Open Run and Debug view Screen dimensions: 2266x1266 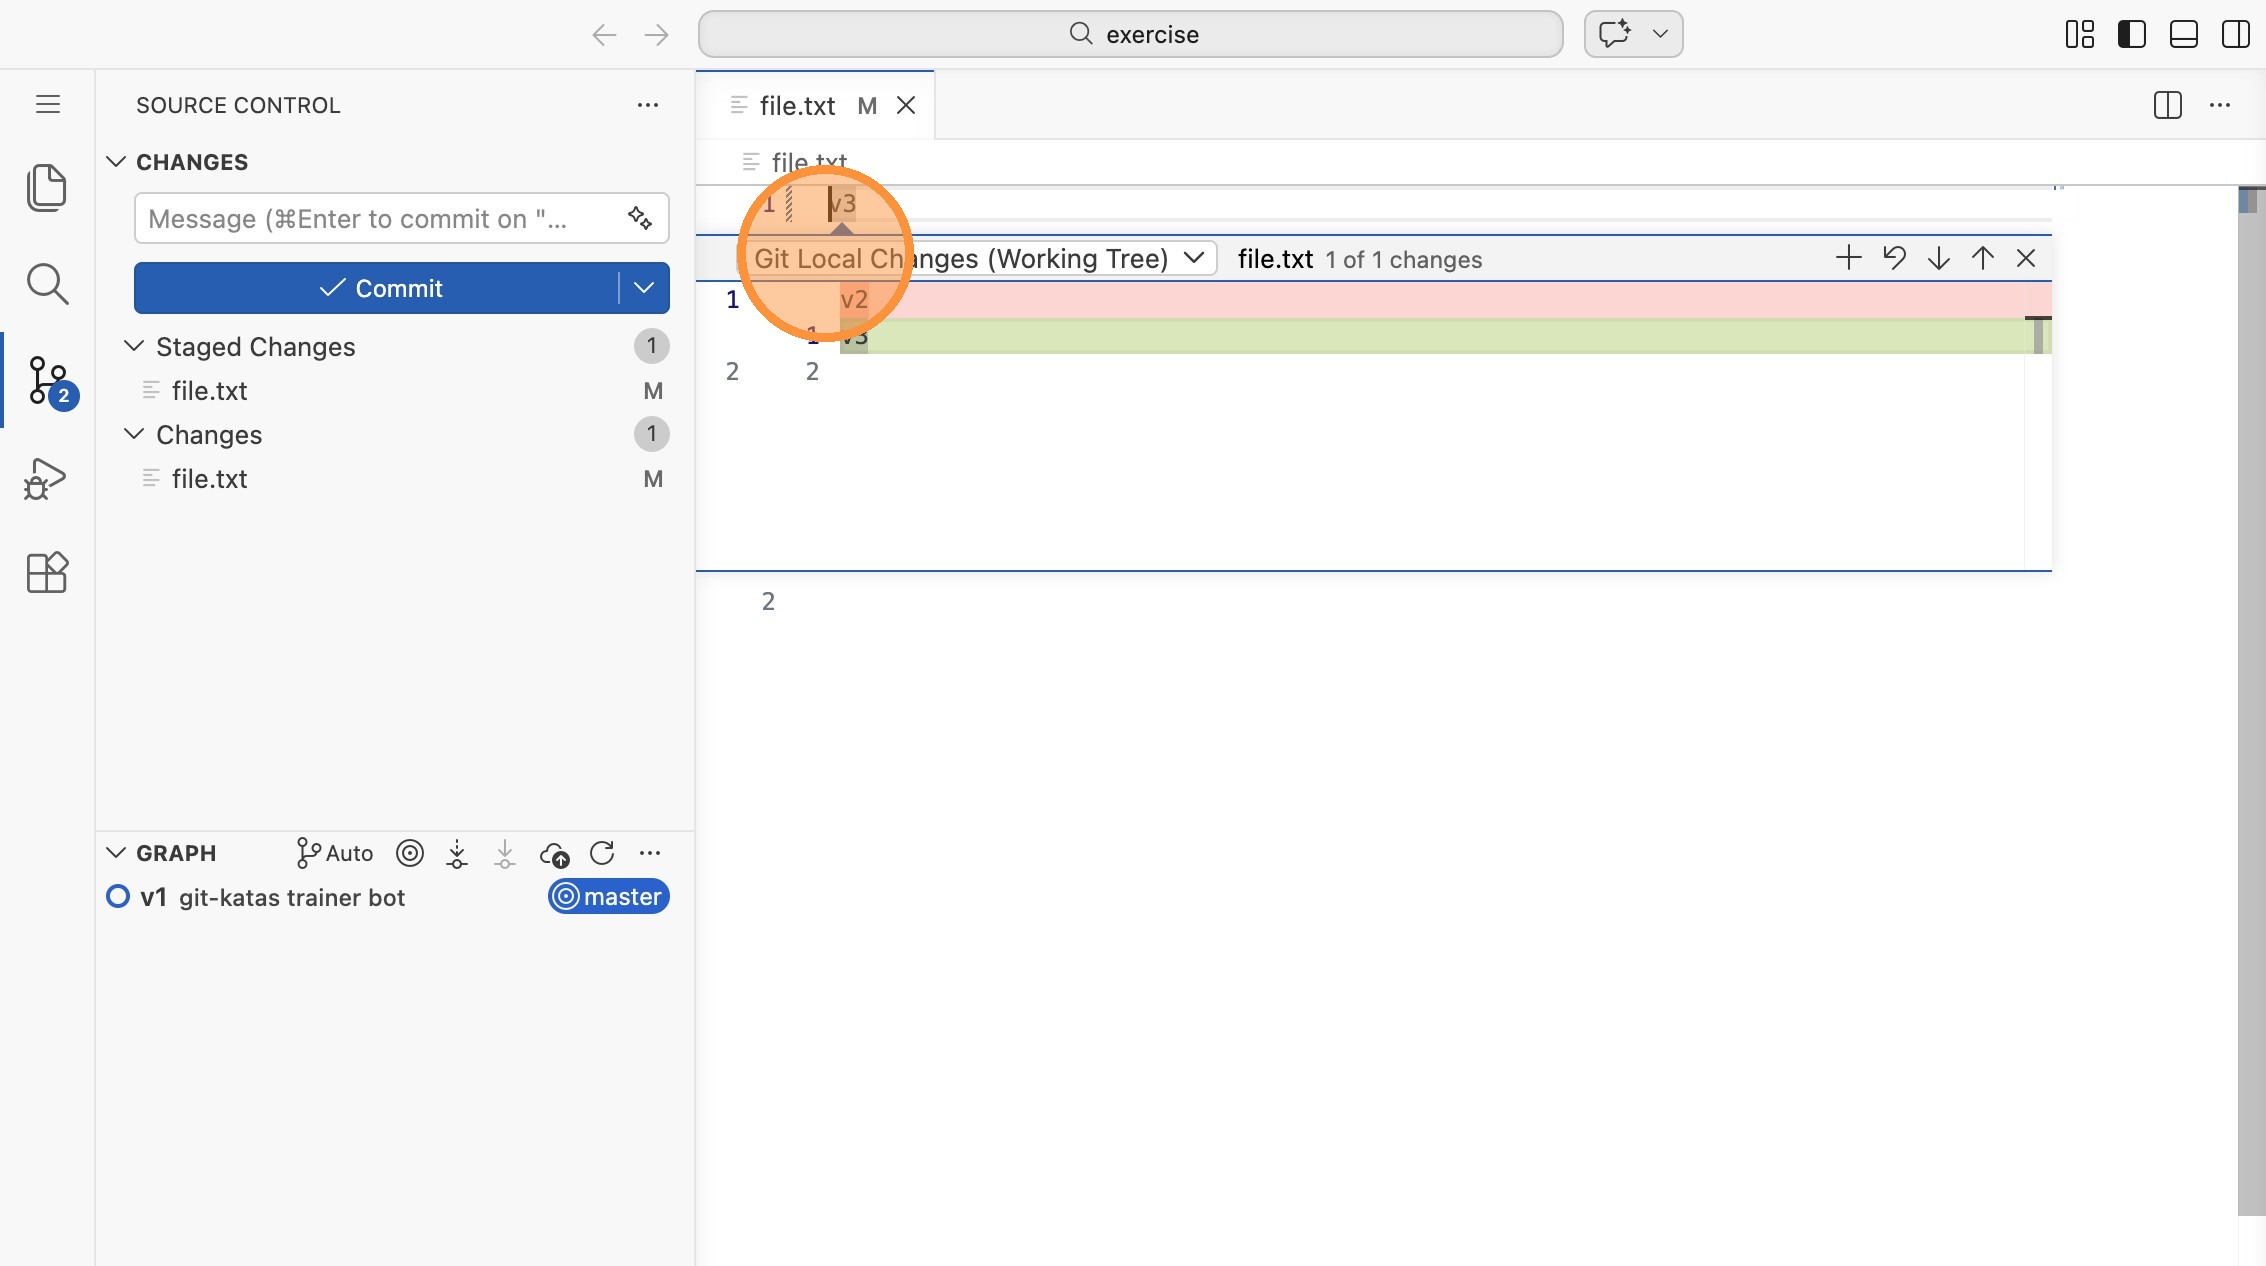coord(46,478)
